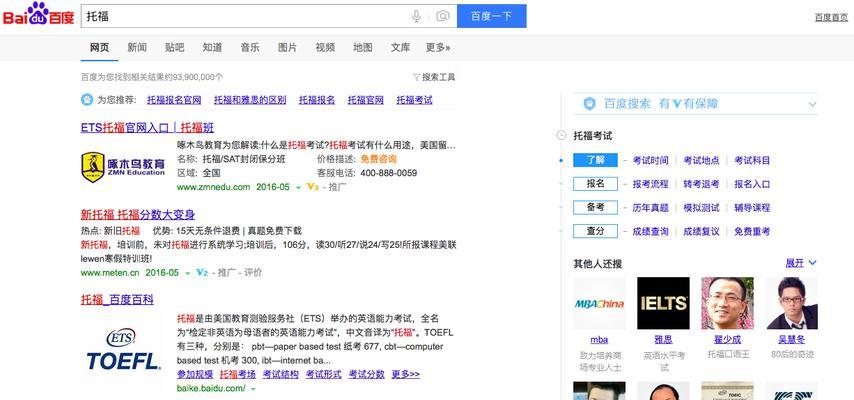The width and height of the screenshot is (854, 400).
Task: Open the 雅思 caption link
Action: click(663, 340)
